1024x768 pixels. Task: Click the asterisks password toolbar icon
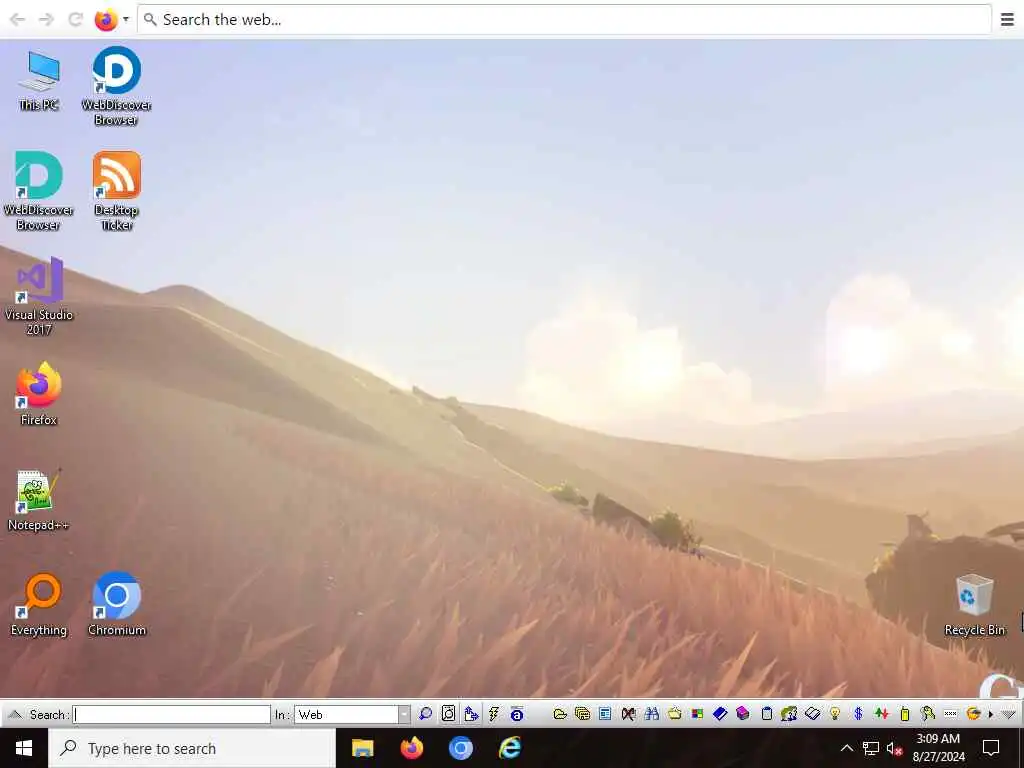click(950, 714)
